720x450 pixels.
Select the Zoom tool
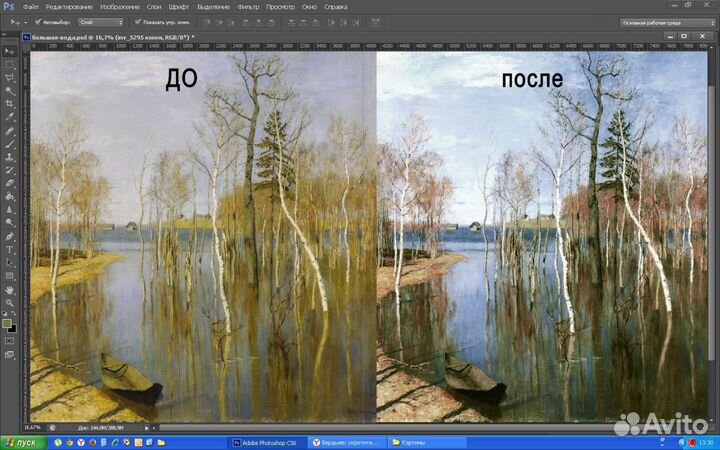tap(9, 303)
